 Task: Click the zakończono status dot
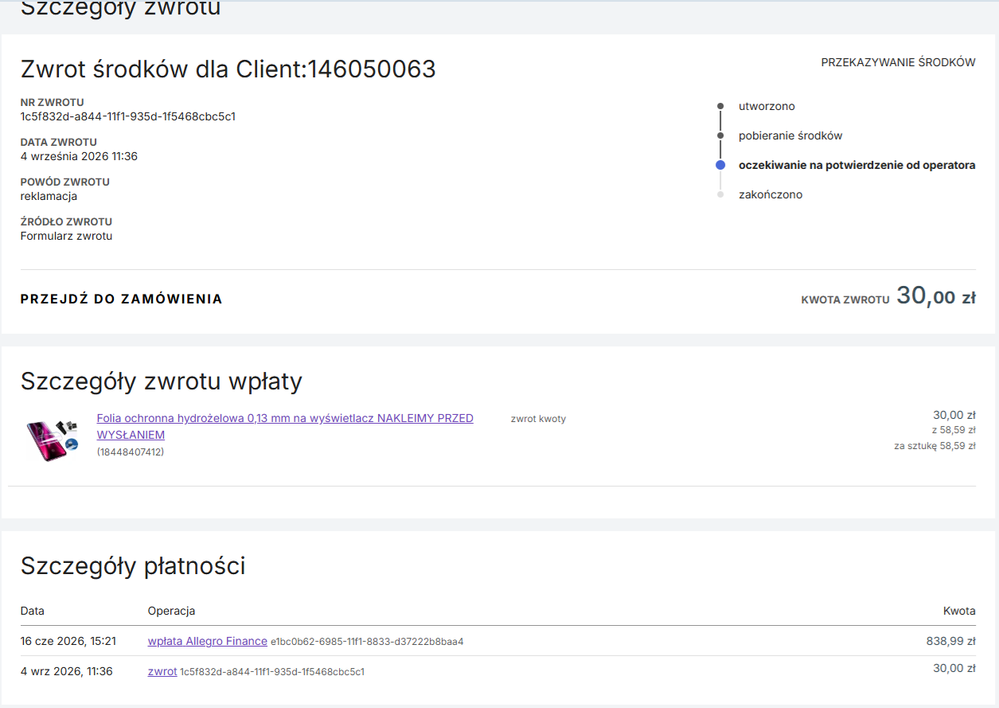(721, 194)
